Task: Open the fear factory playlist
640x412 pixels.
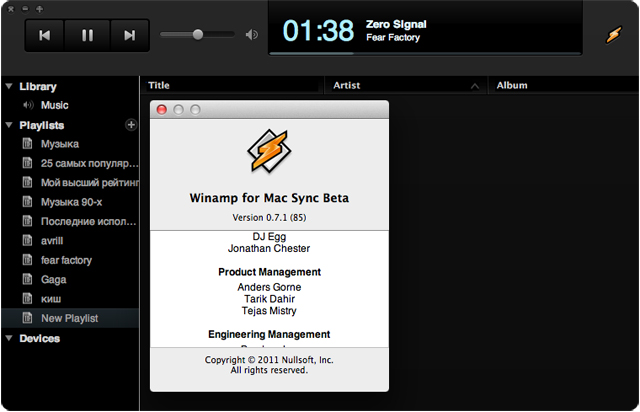Action: pyautogui.click(x=66, y=260)
